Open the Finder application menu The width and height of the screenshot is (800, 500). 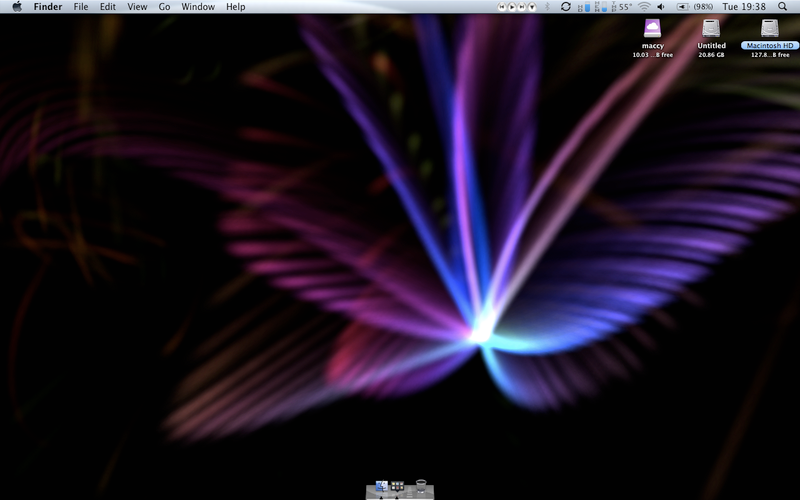[x=48, y=7]
